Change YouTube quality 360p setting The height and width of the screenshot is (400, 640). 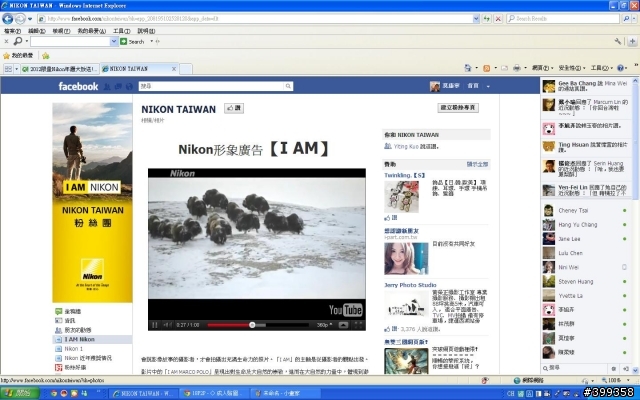[x=324, y=325]
